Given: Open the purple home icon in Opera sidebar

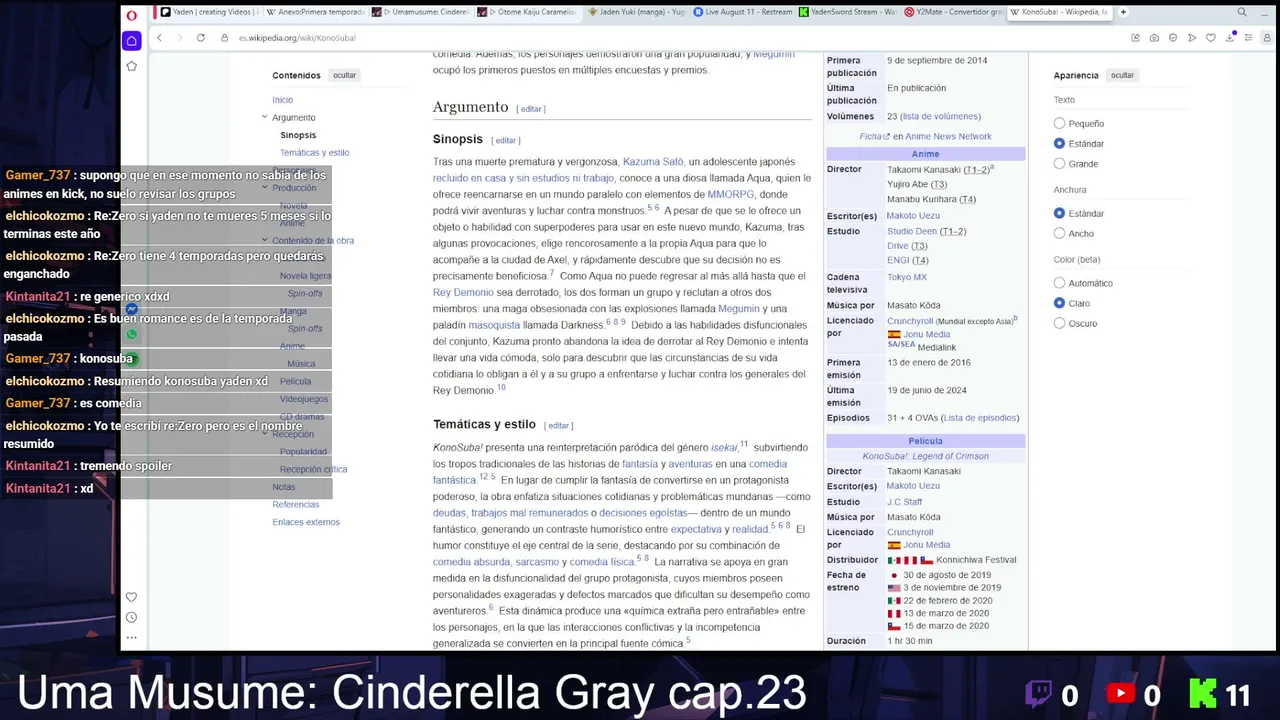Looking at the screenshot, I should pos(131,41).
